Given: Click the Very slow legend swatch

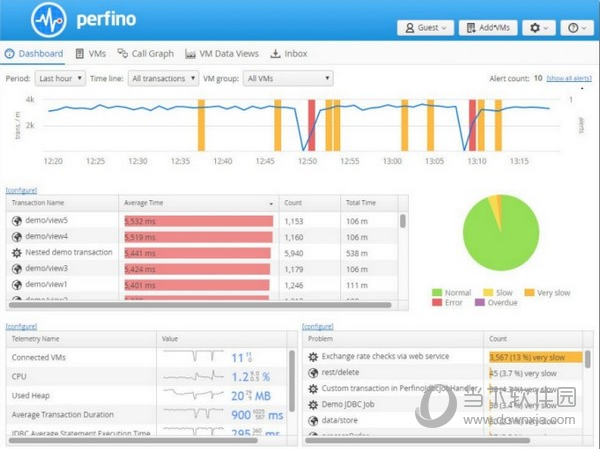Looking at the screenshot, I should 529,293.
